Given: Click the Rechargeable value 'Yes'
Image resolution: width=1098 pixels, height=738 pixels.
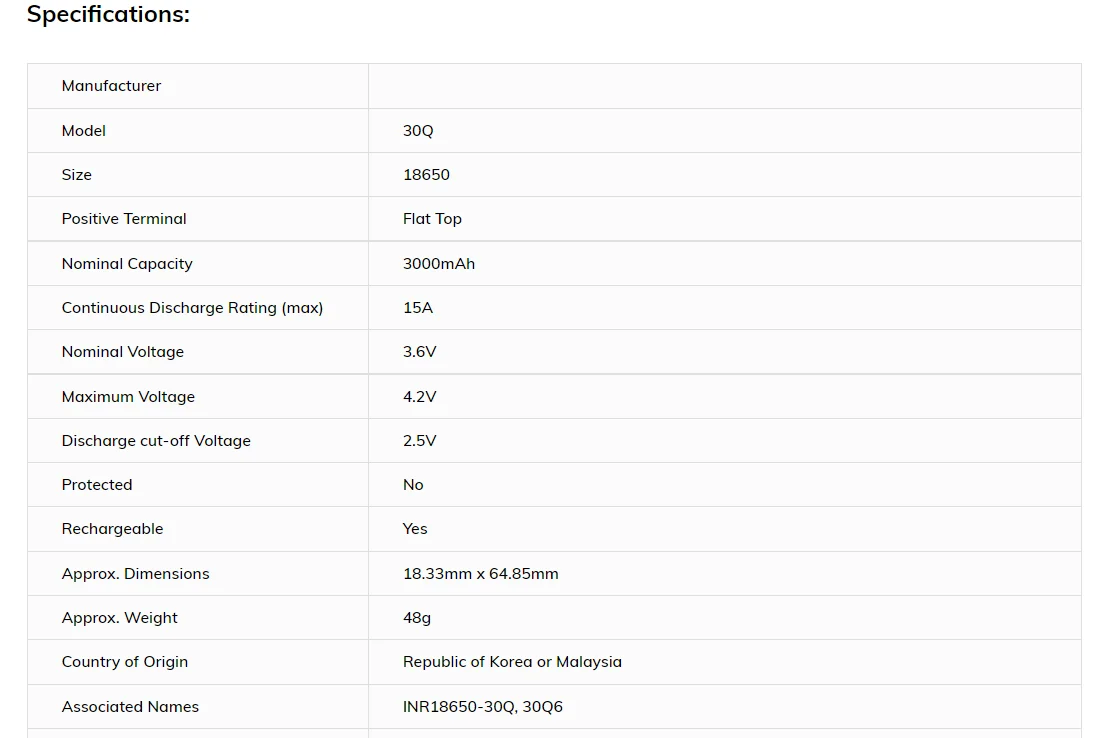Looking at the screenshot, I should pyautogui.click(x=415, y=529).
